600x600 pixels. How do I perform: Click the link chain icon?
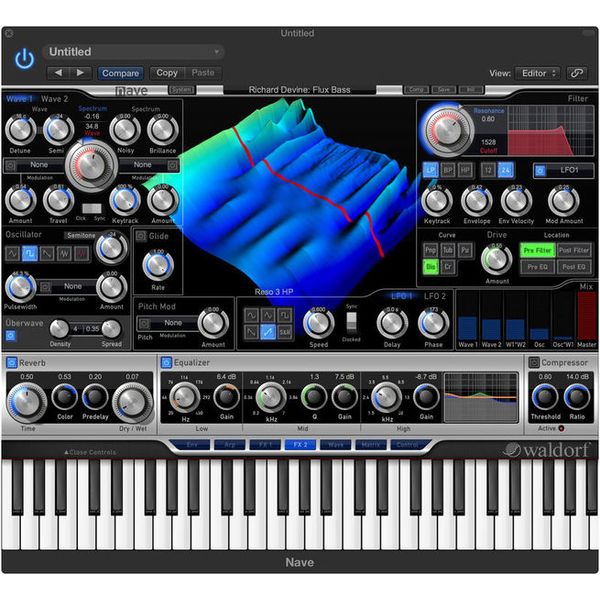pyautogui.click(x=577, y=73)
